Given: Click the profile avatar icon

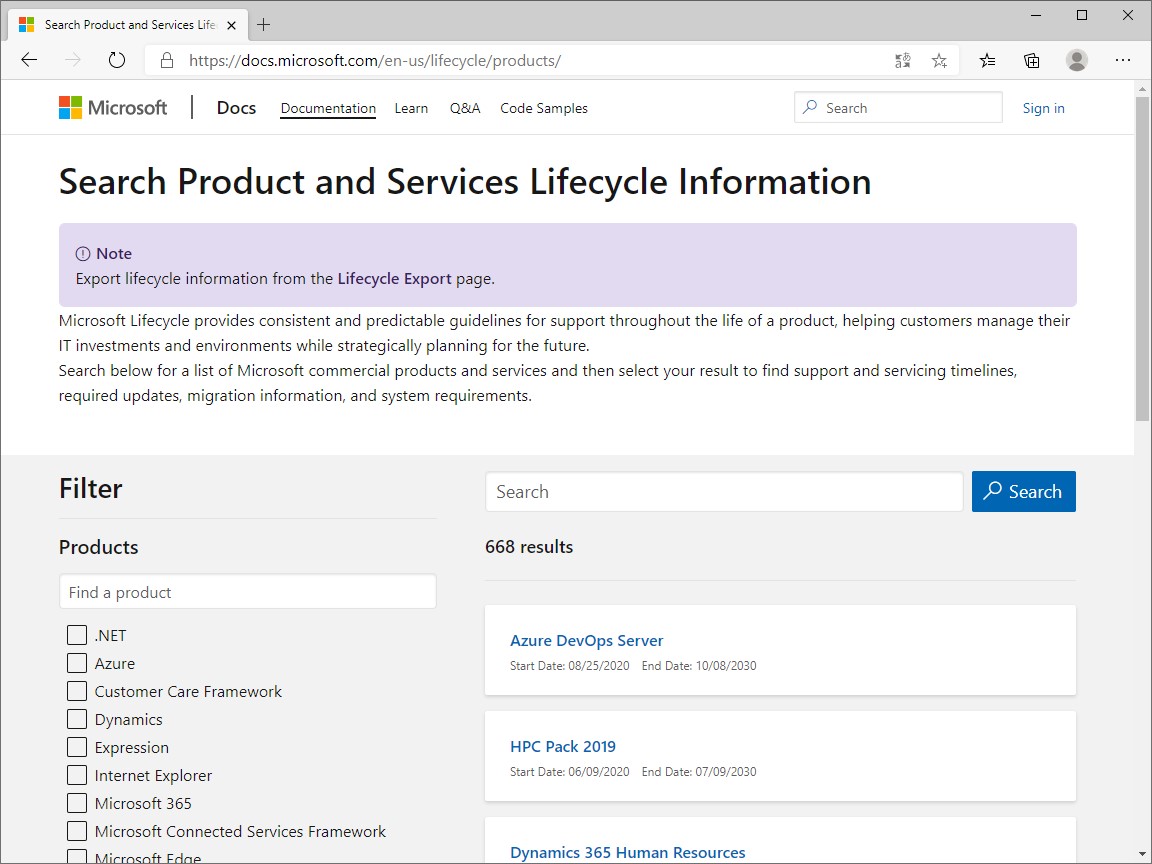Looking at the screenshot, I should tap(1076, 60).
